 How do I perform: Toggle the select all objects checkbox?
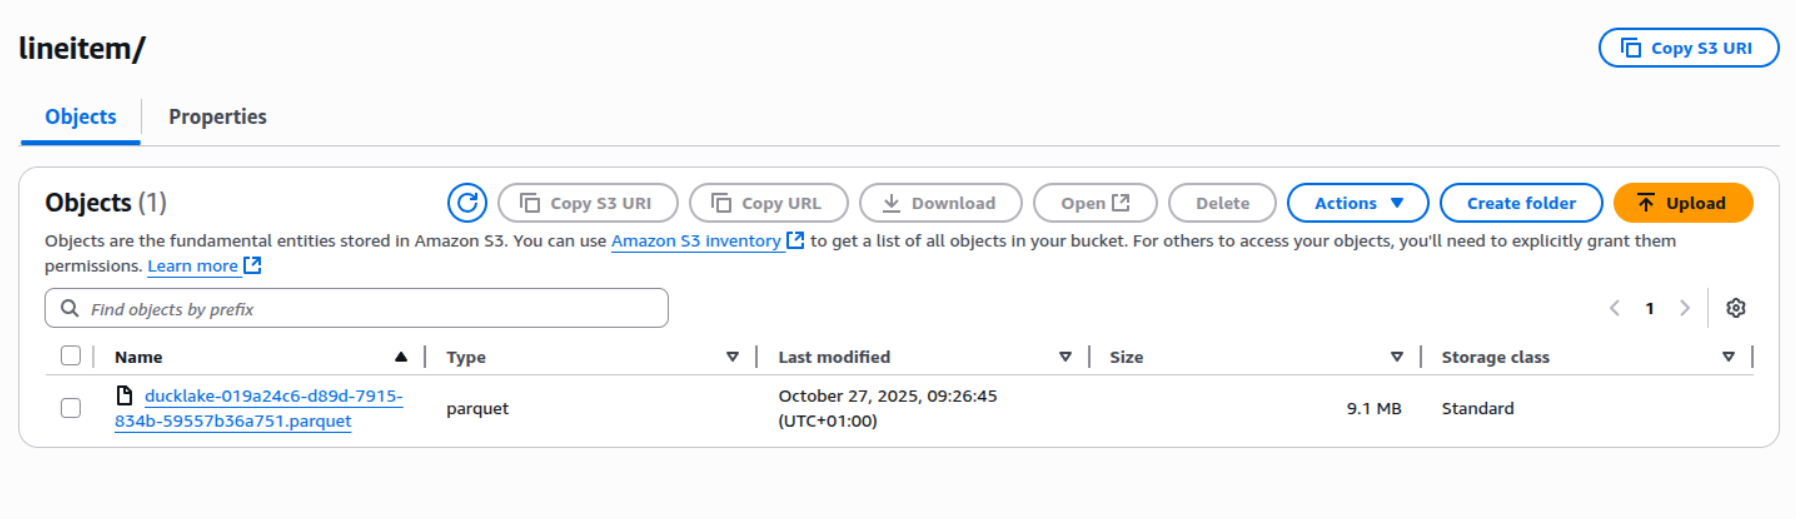[x=71, y=356]
